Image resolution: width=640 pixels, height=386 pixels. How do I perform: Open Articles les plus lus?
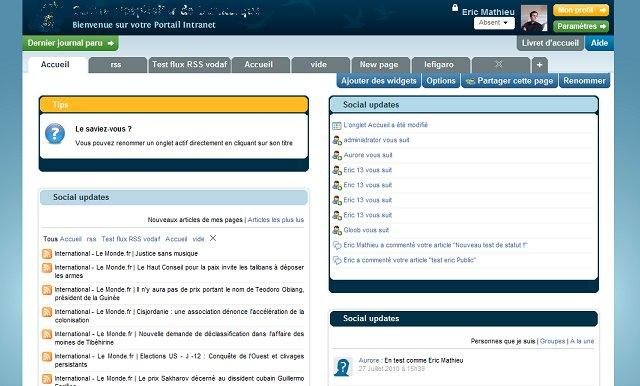(276, 220)
